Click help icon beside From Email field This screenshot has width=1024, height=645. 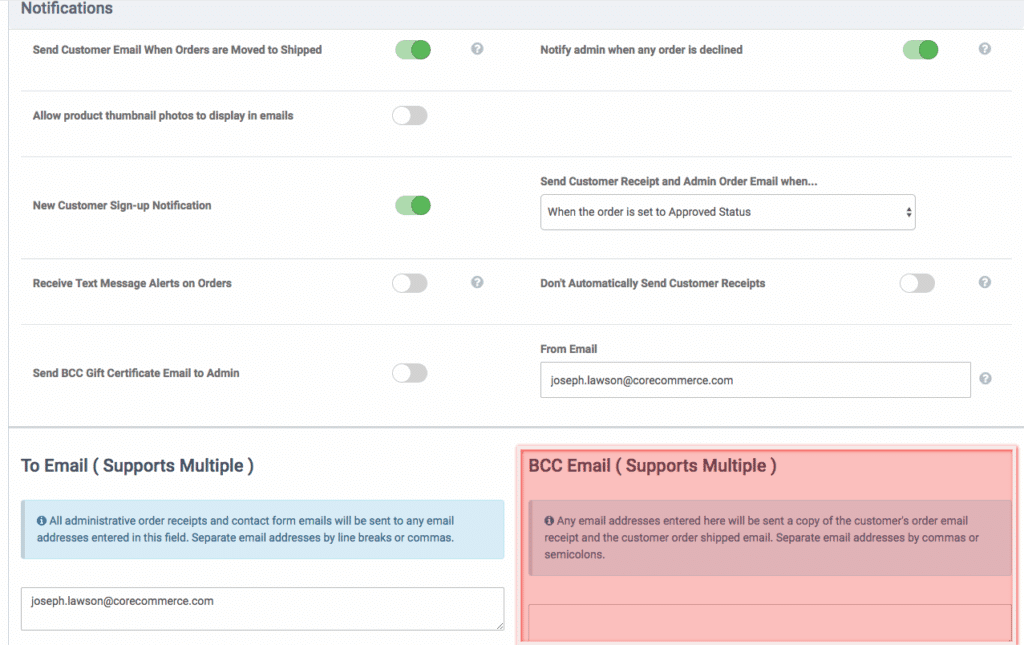984,379
